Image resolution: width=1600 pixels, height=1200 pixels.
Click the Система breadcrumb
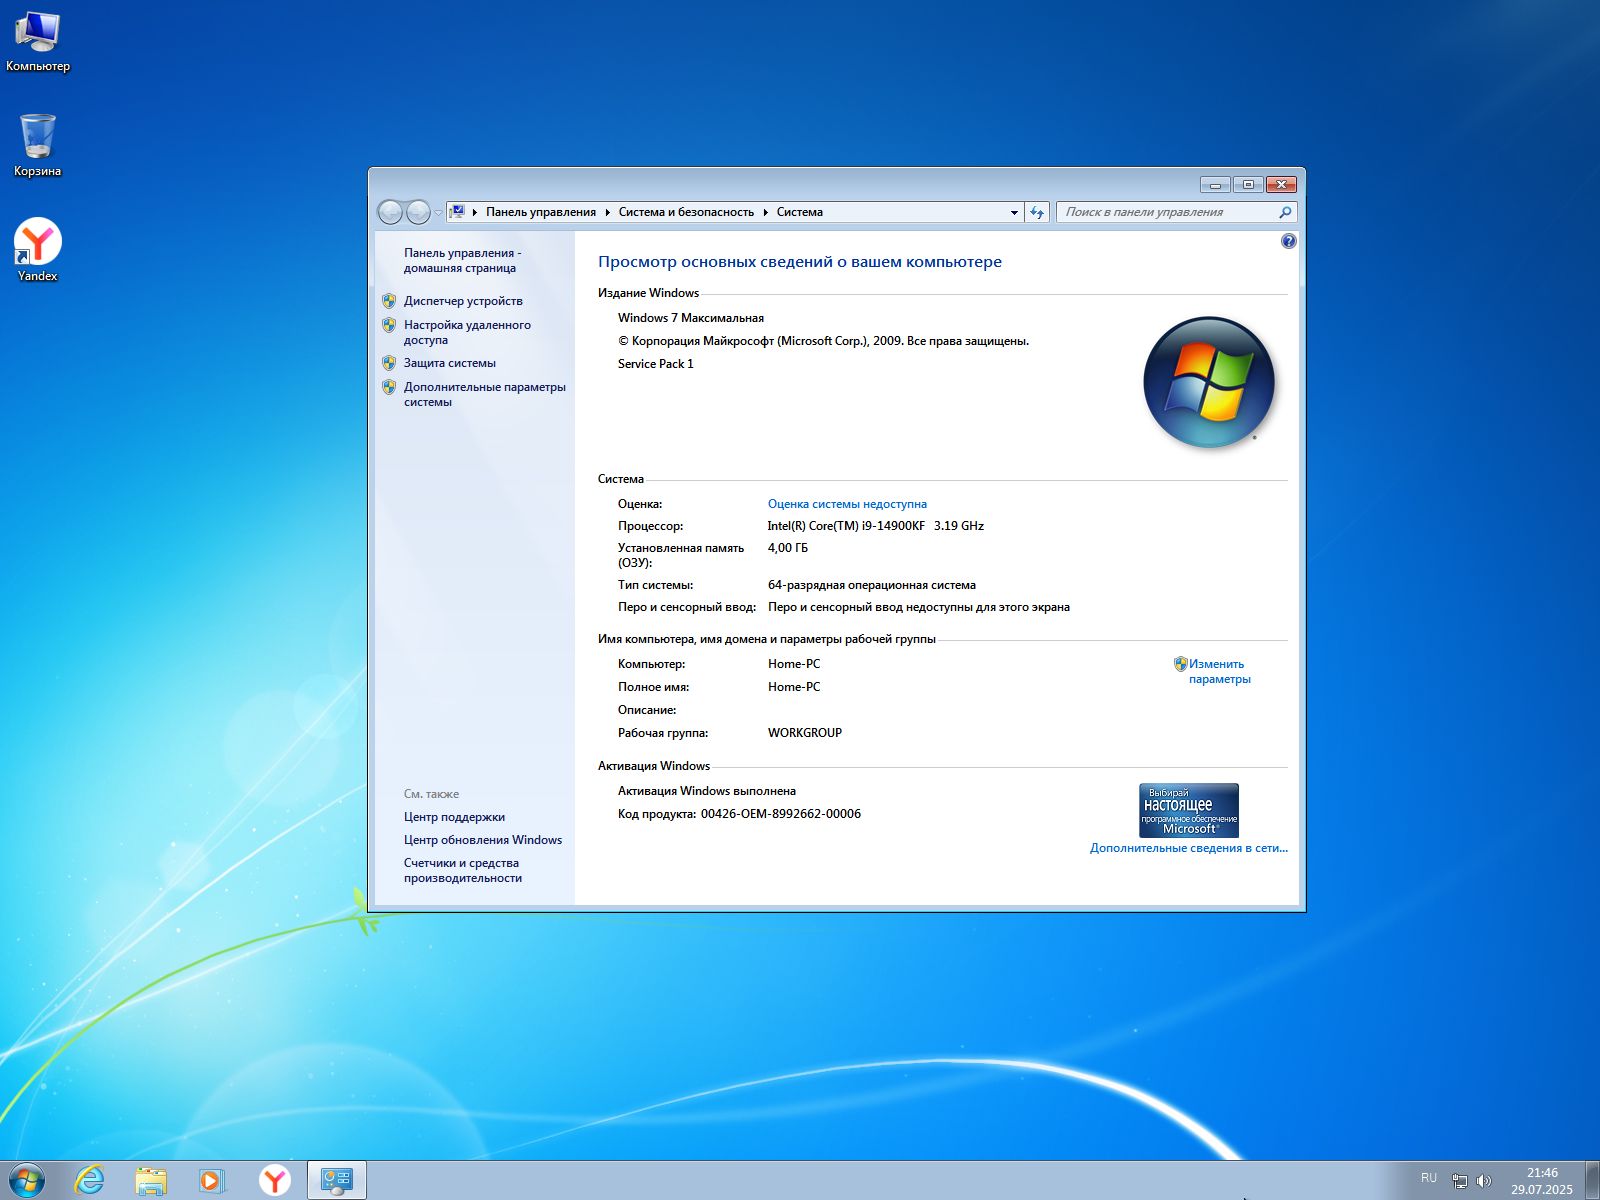click(800, 212)
